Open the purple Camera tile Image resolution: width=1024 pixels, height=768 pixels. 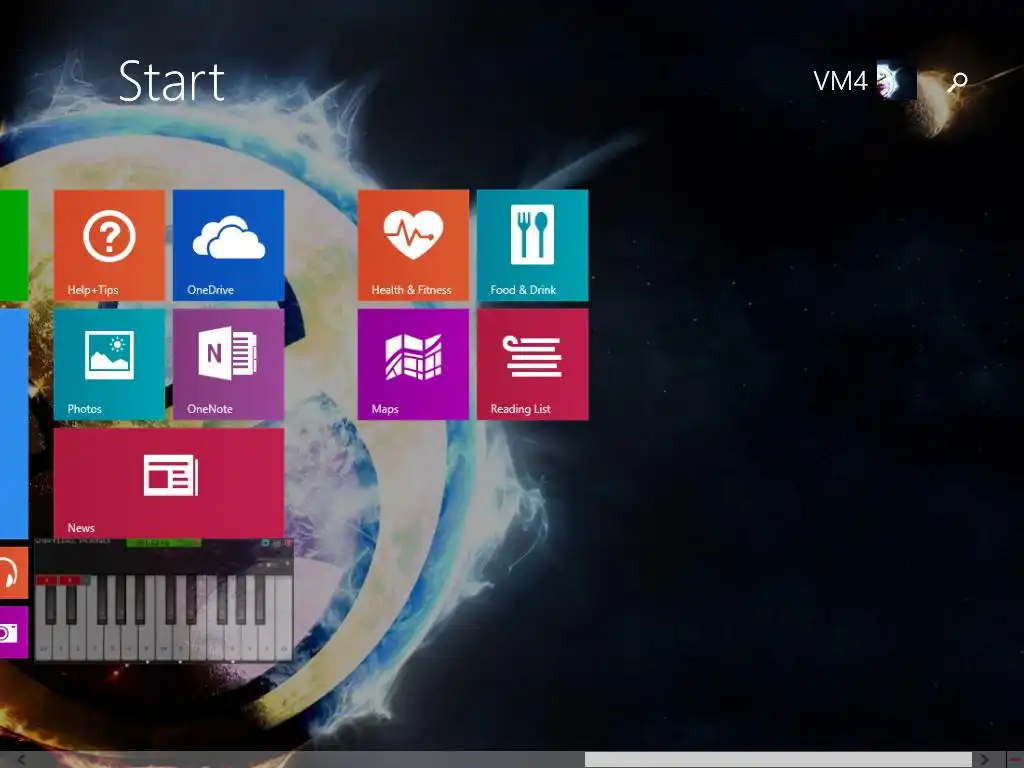pyautogui.click(x=14, y=632)
